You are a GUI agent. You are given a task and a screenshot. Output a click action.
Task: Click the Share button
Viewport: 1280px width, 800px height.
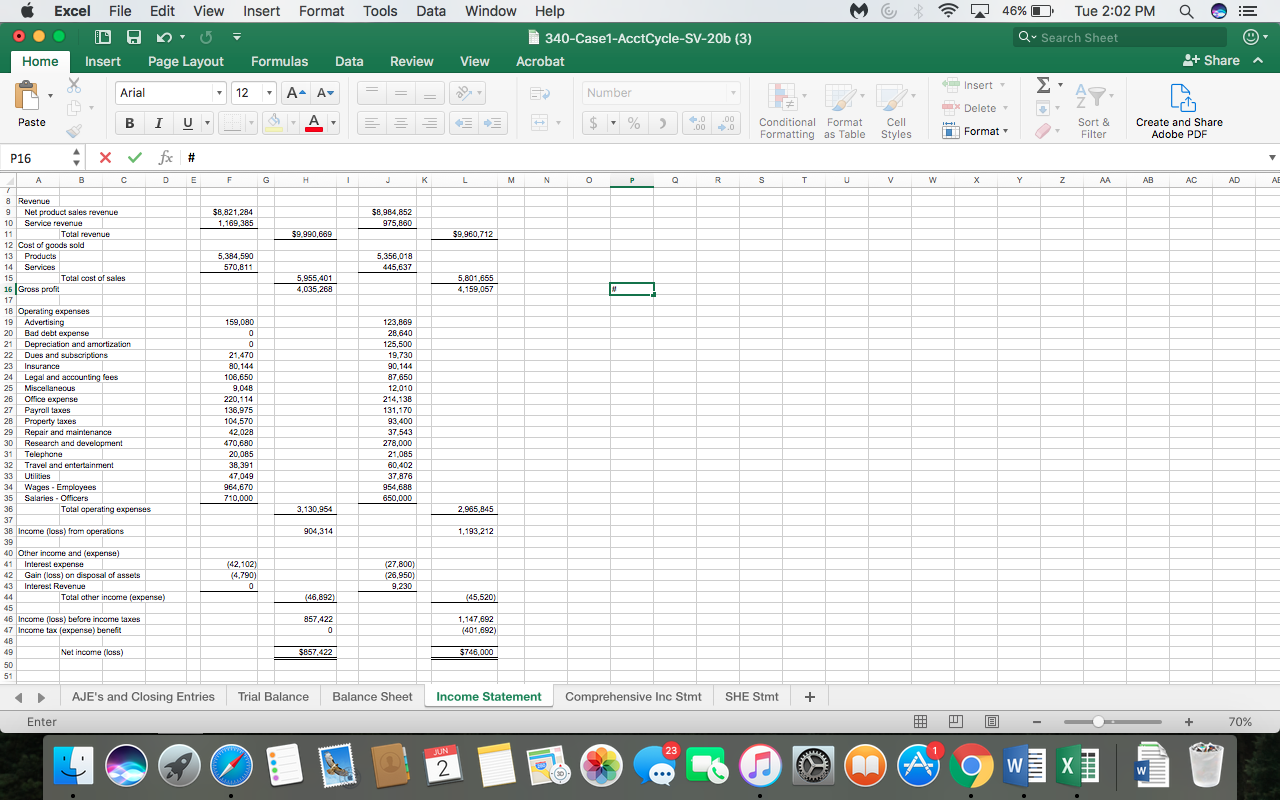(1212, 61)
